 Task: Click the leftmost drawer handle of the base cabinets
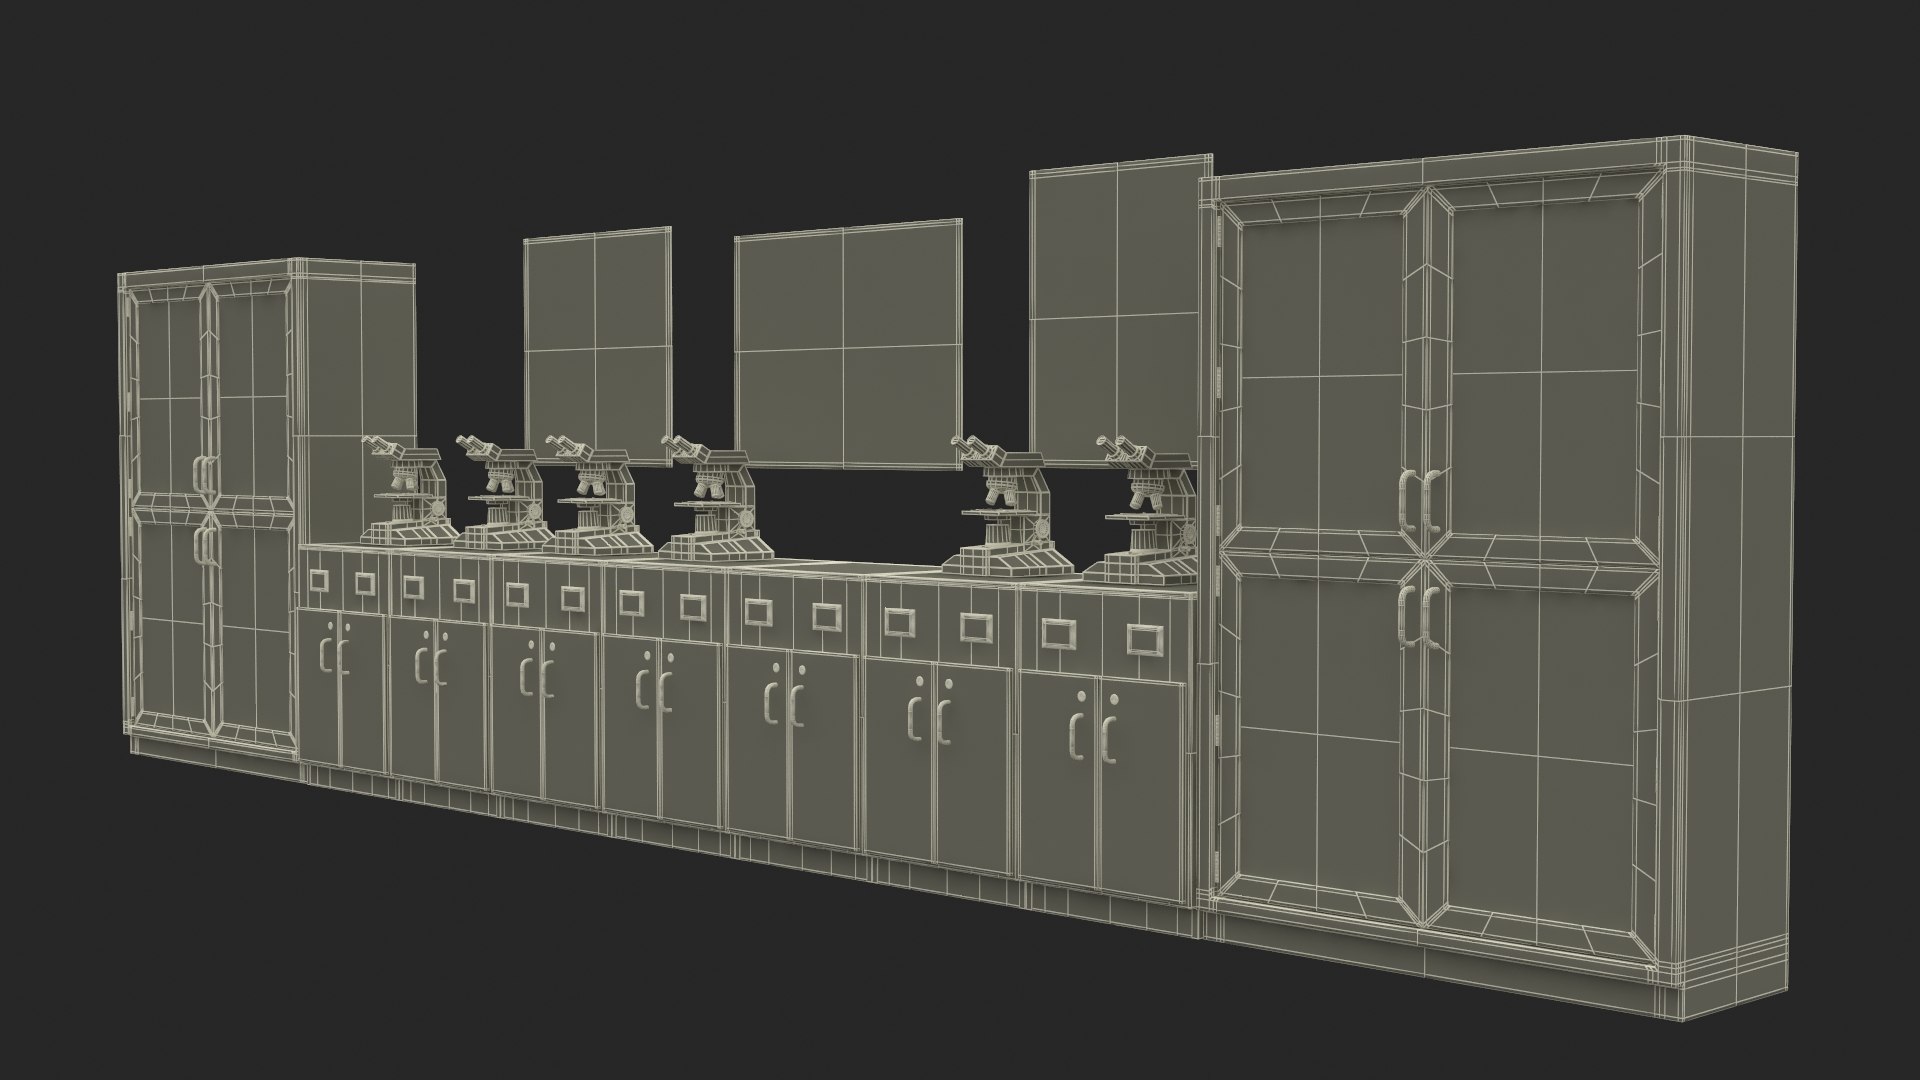point(320,582)
